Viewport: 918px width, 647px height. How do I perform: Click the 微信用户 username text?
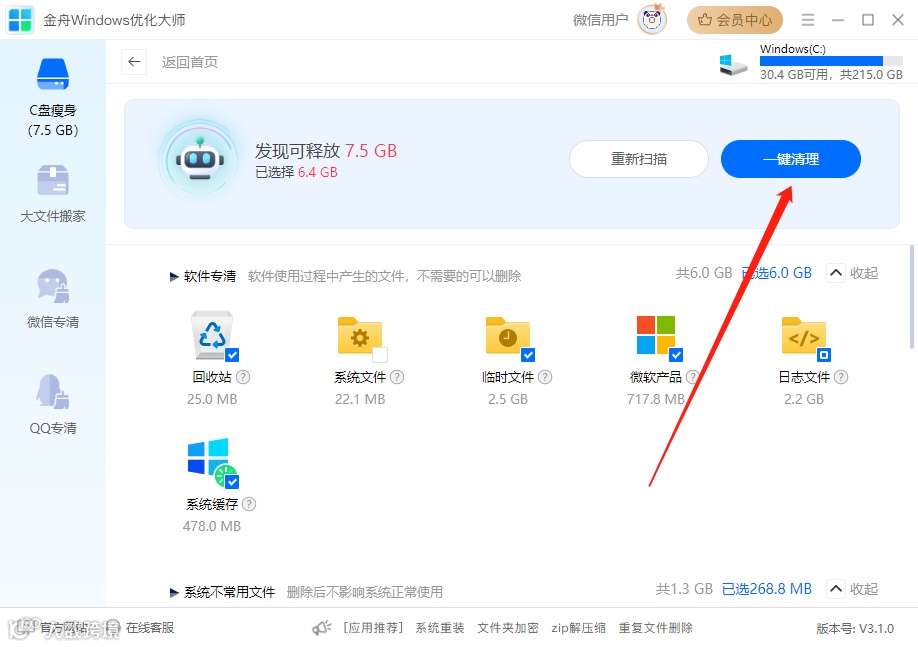click(600, 20)
